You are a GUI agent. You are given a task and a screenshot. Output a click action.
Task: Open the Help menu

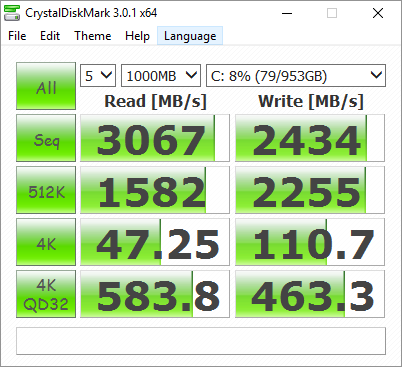tap(137, 36)
